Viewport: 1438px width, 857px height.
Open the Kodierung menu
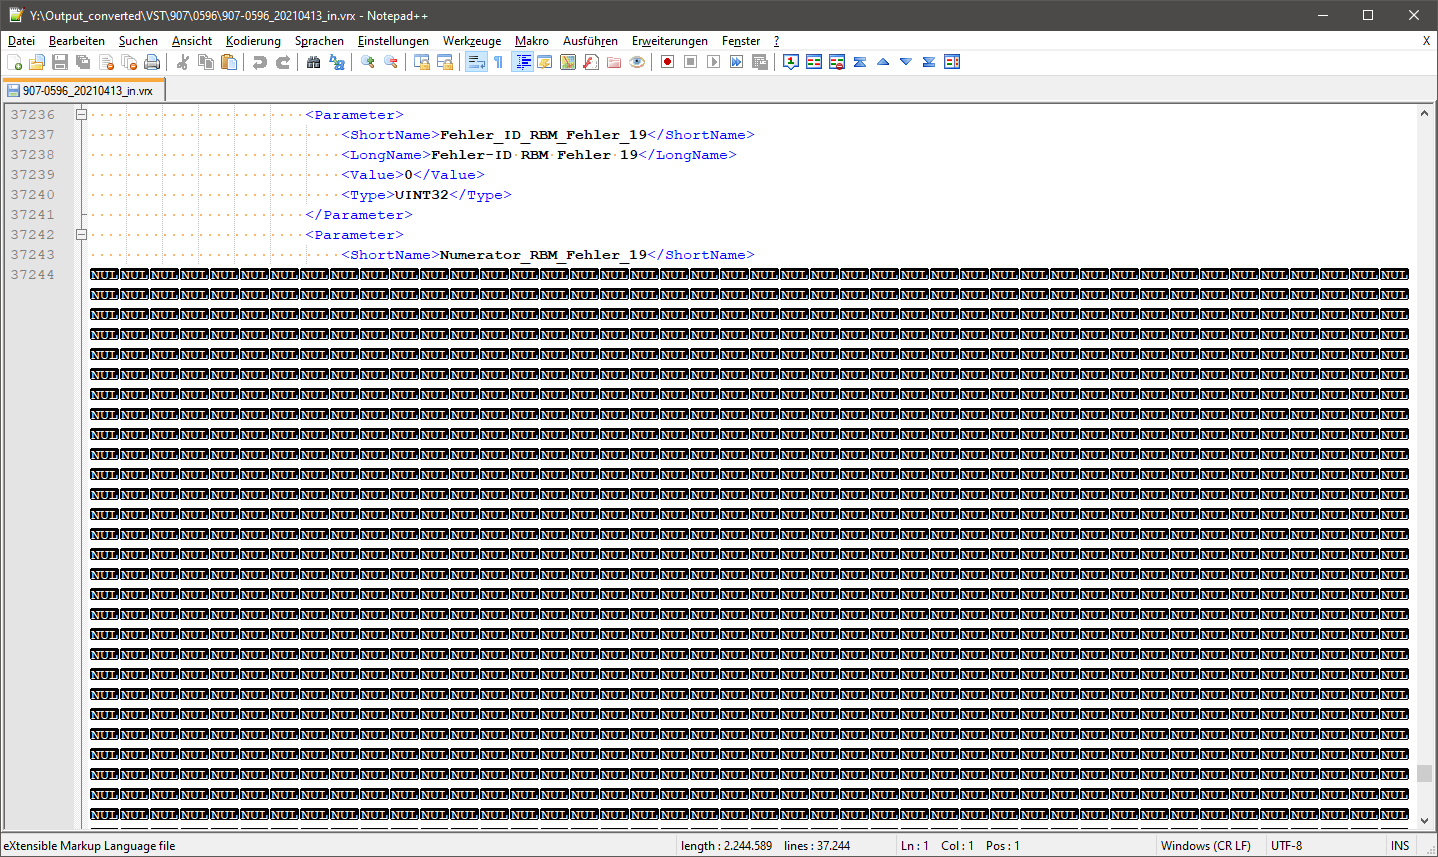(253, 41)
